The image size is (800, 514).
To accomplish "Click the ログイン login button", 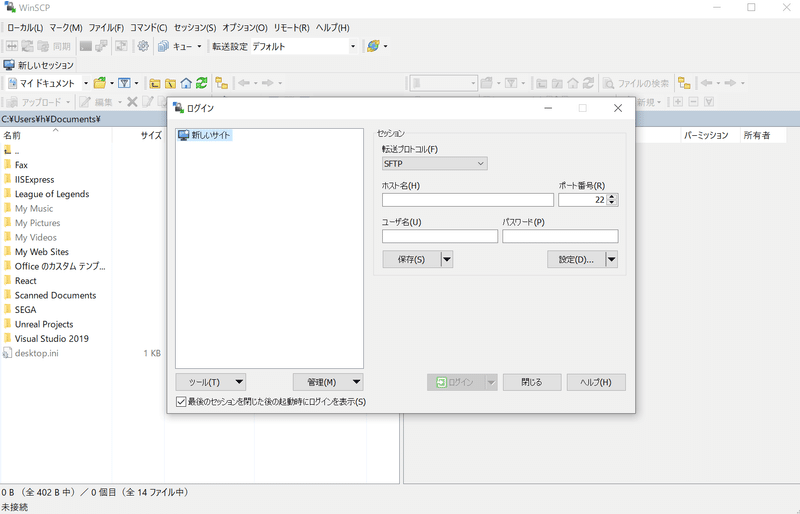I will 456,382.
